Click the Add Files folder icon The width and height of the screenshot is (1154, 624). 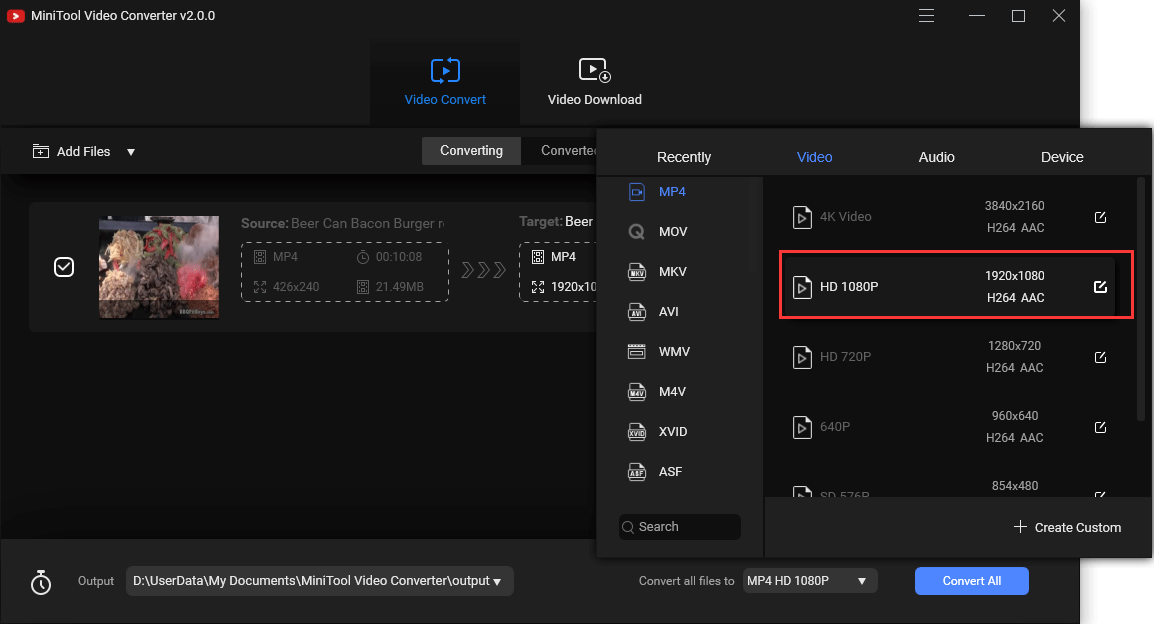point(40,152)
